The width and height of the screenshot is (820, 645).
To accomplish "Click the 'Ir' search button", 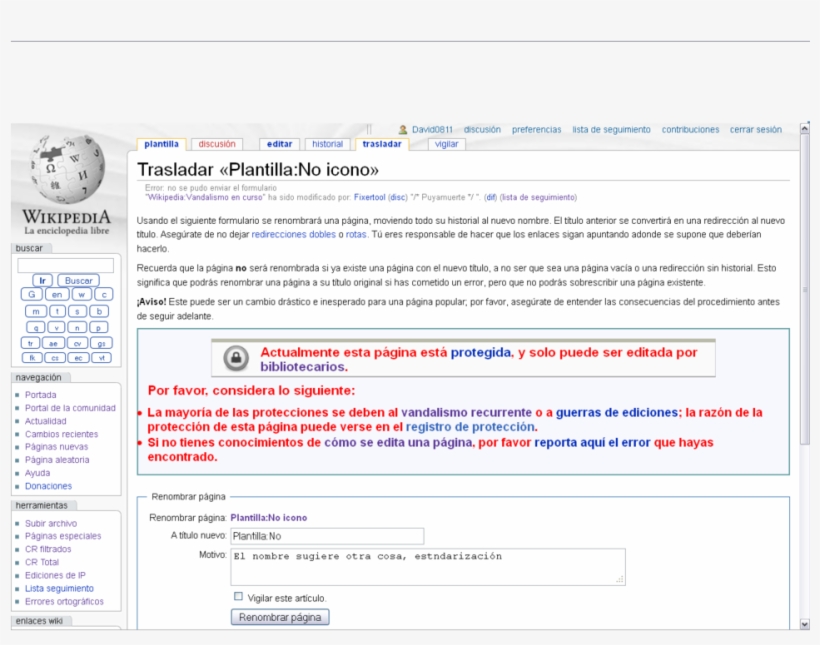I will coord(42,281).
